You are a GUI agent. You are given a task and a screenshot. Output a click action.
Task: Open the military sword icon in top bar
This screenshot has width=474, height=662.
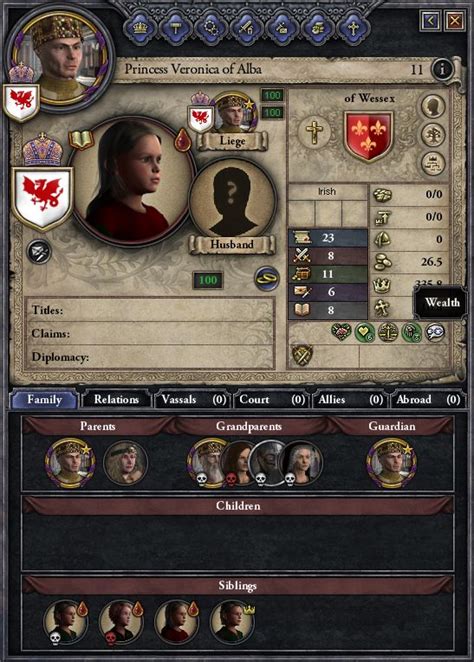tap(246, 29)
